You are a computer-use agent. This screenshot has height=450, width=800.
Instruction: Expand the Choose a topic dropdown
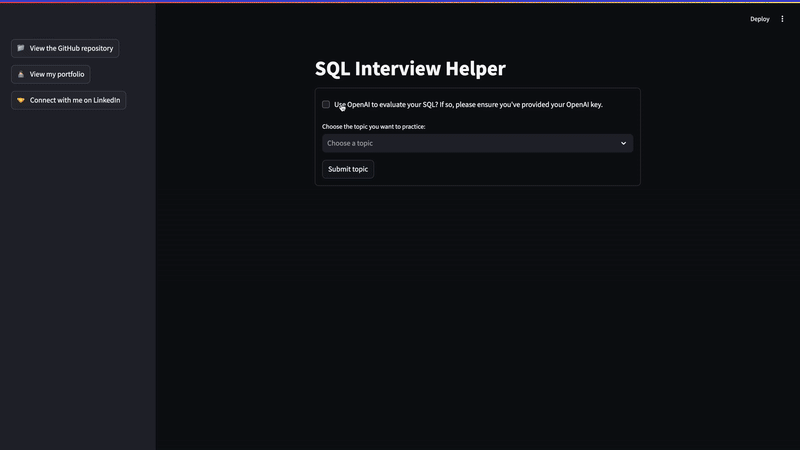(x=477, y=143)
